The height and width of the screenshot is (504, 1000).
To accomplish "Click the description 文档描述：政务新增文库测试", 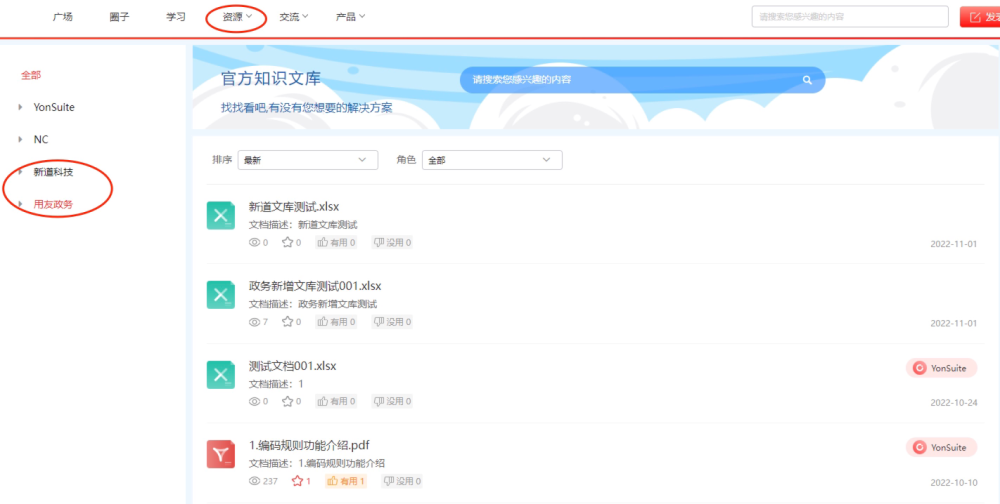I will tap(312, 304).
